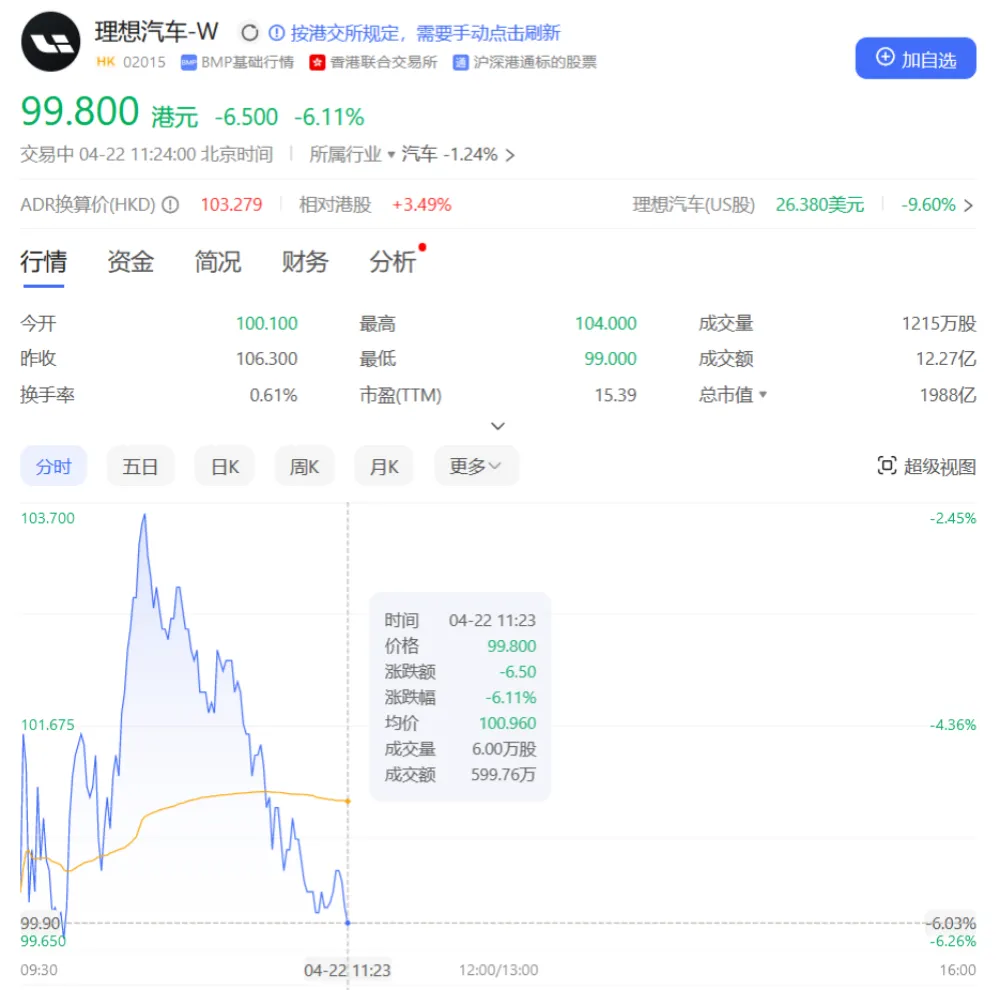Expand the 总市值 dropdown triangle

point(763,394)
